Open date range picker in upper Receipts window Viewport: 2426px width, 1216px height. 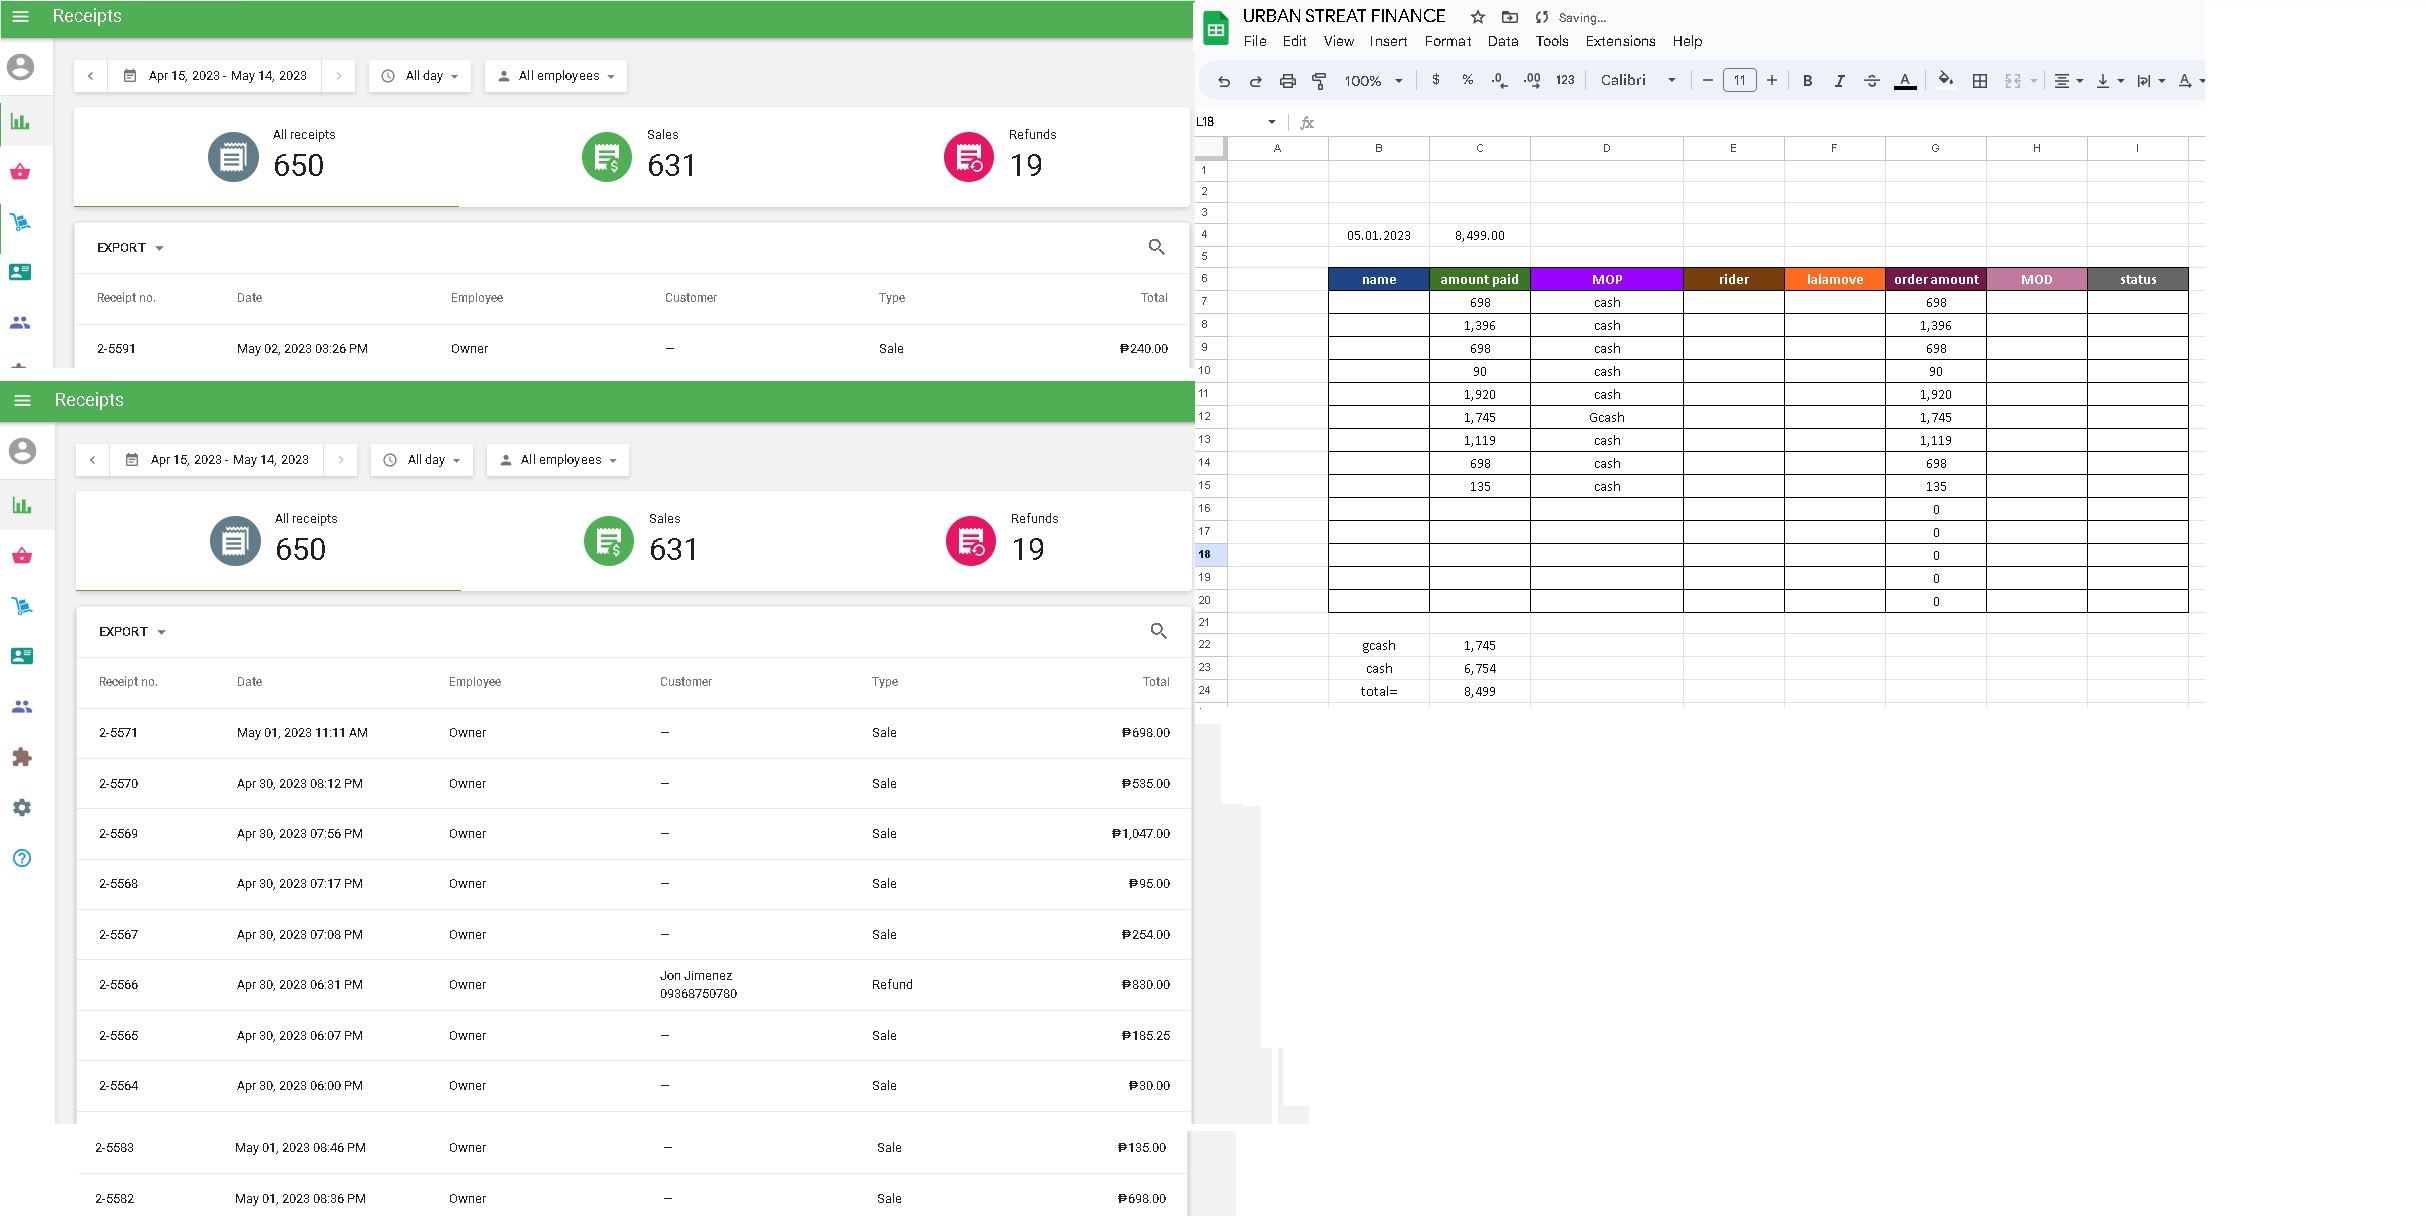pos(215,76)
